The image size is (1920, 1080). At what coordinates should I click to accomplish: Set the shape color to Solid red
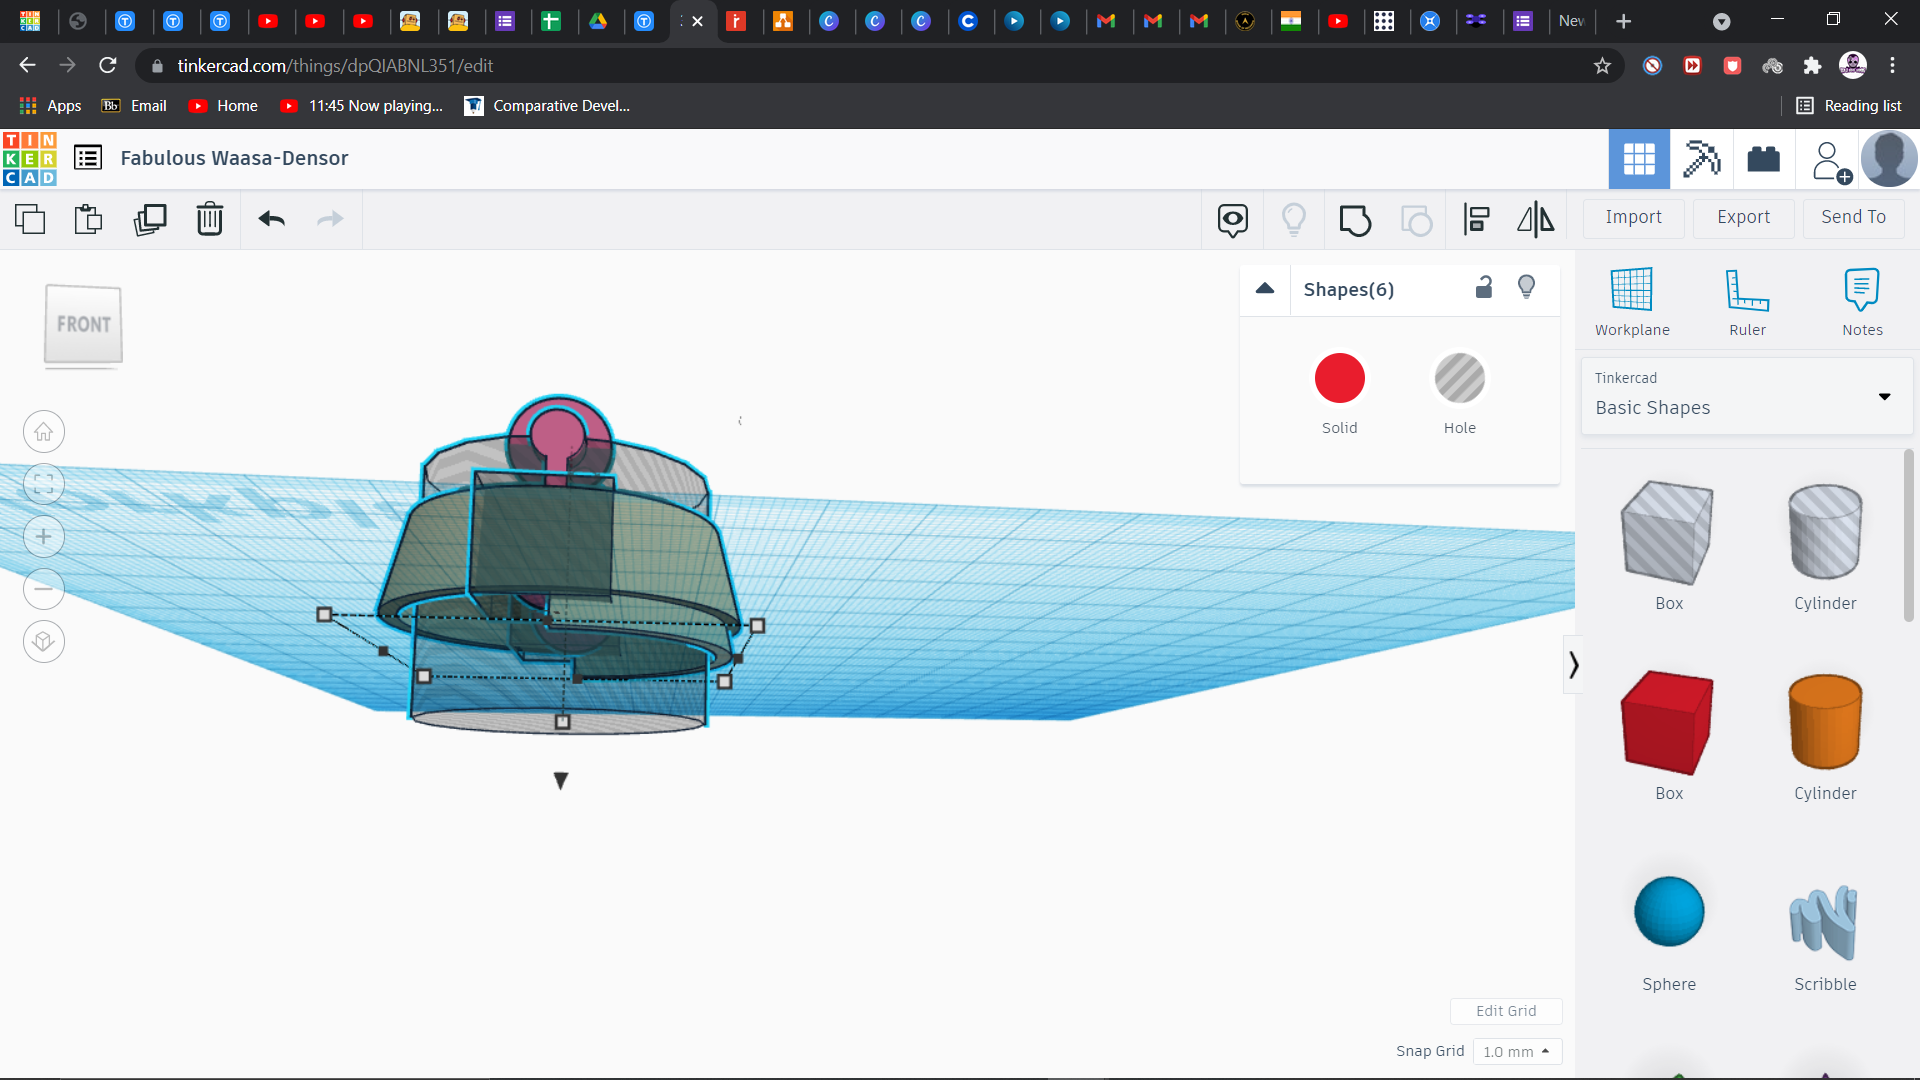pyautogui.click(x=1339, y=378)
